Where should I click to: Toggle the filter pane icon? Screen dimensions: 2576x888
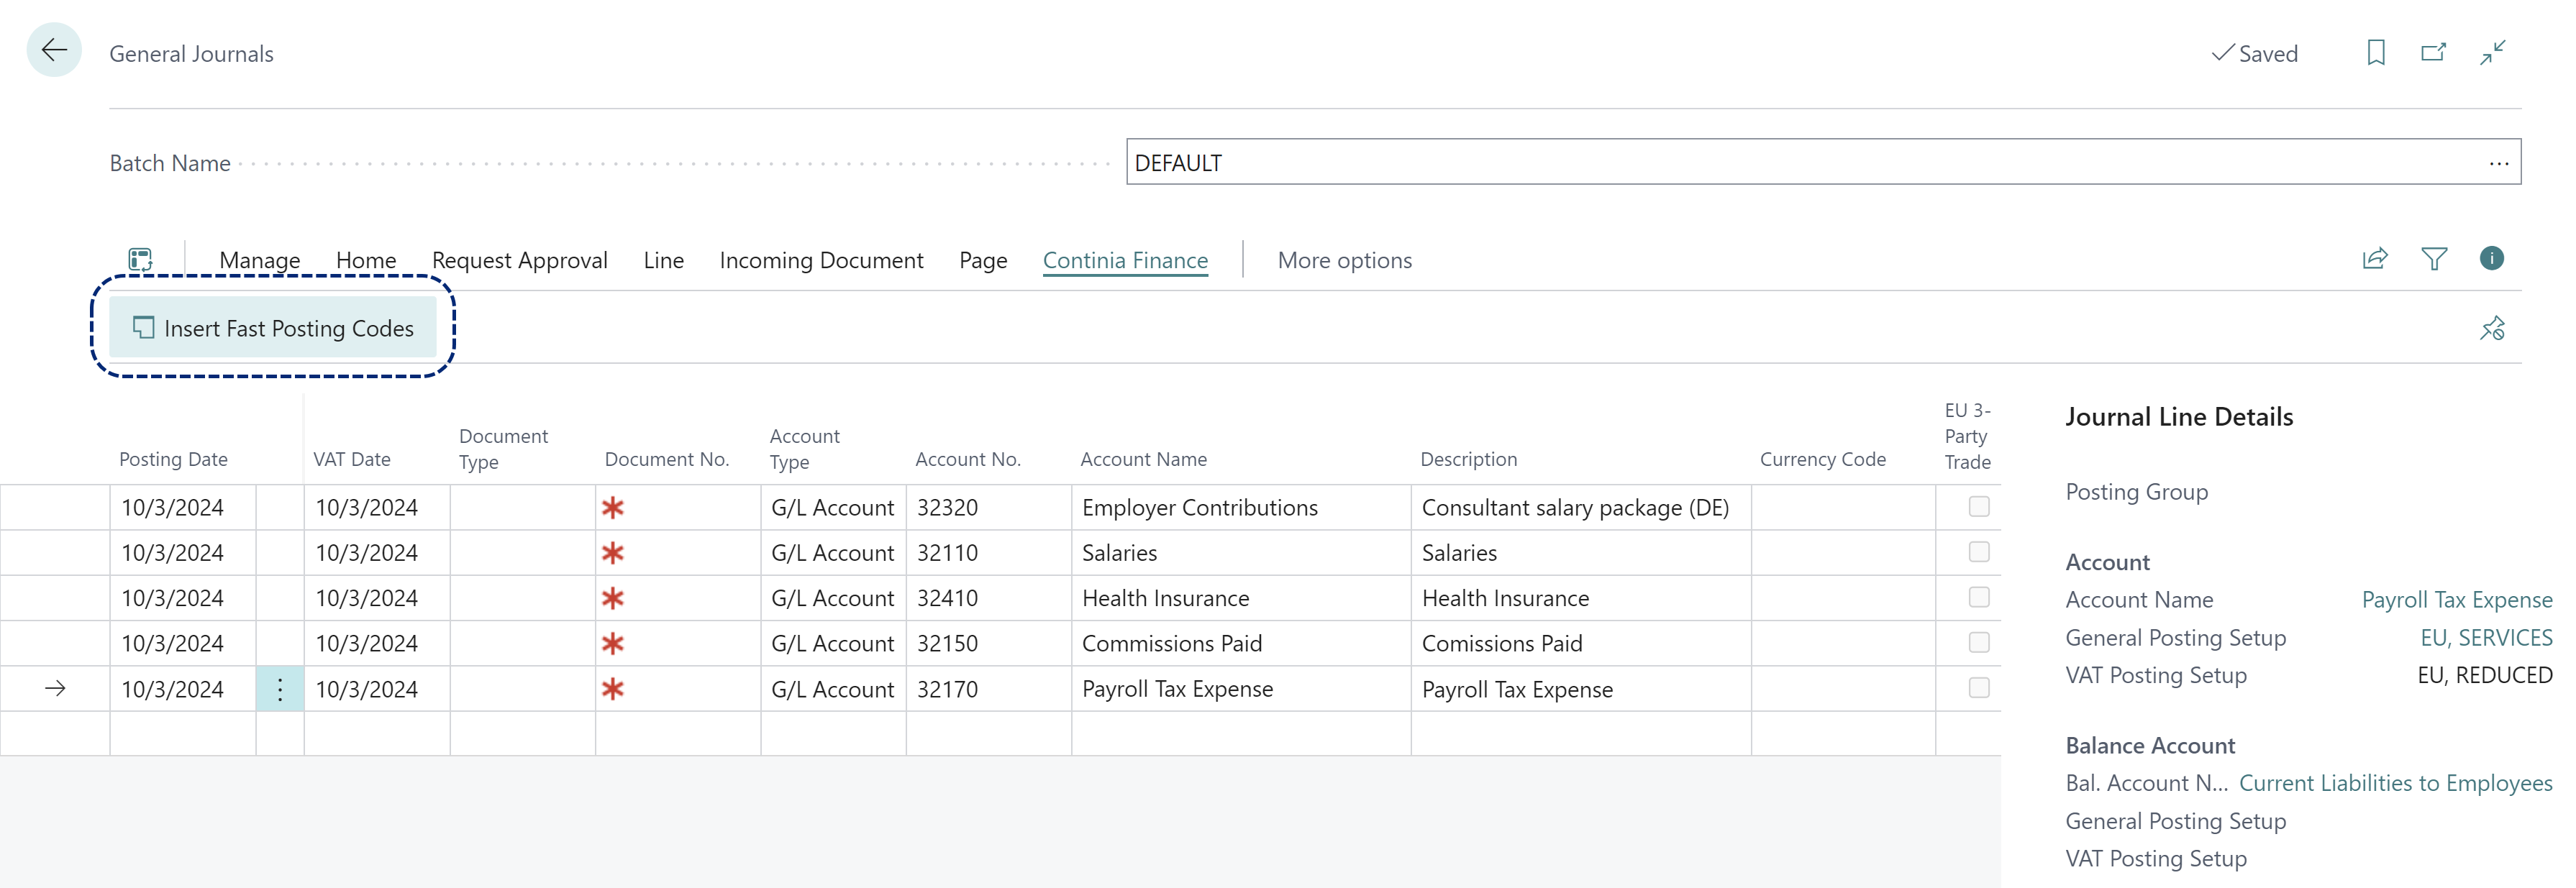(2434, 259)
